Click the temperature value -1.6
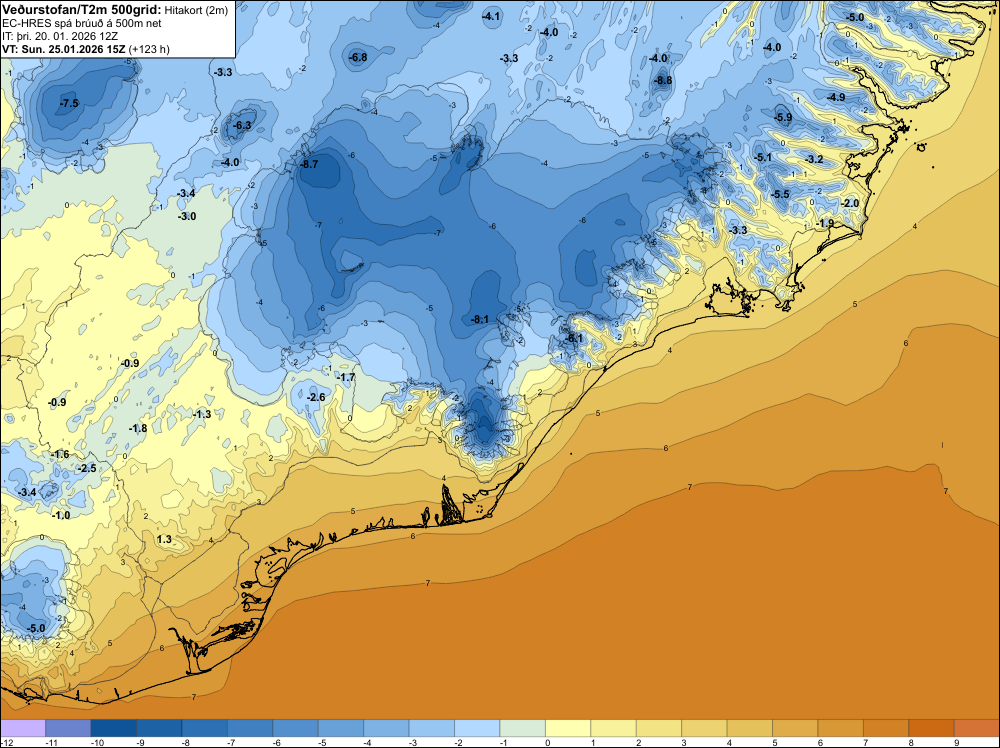 click(x=60, y=455)
